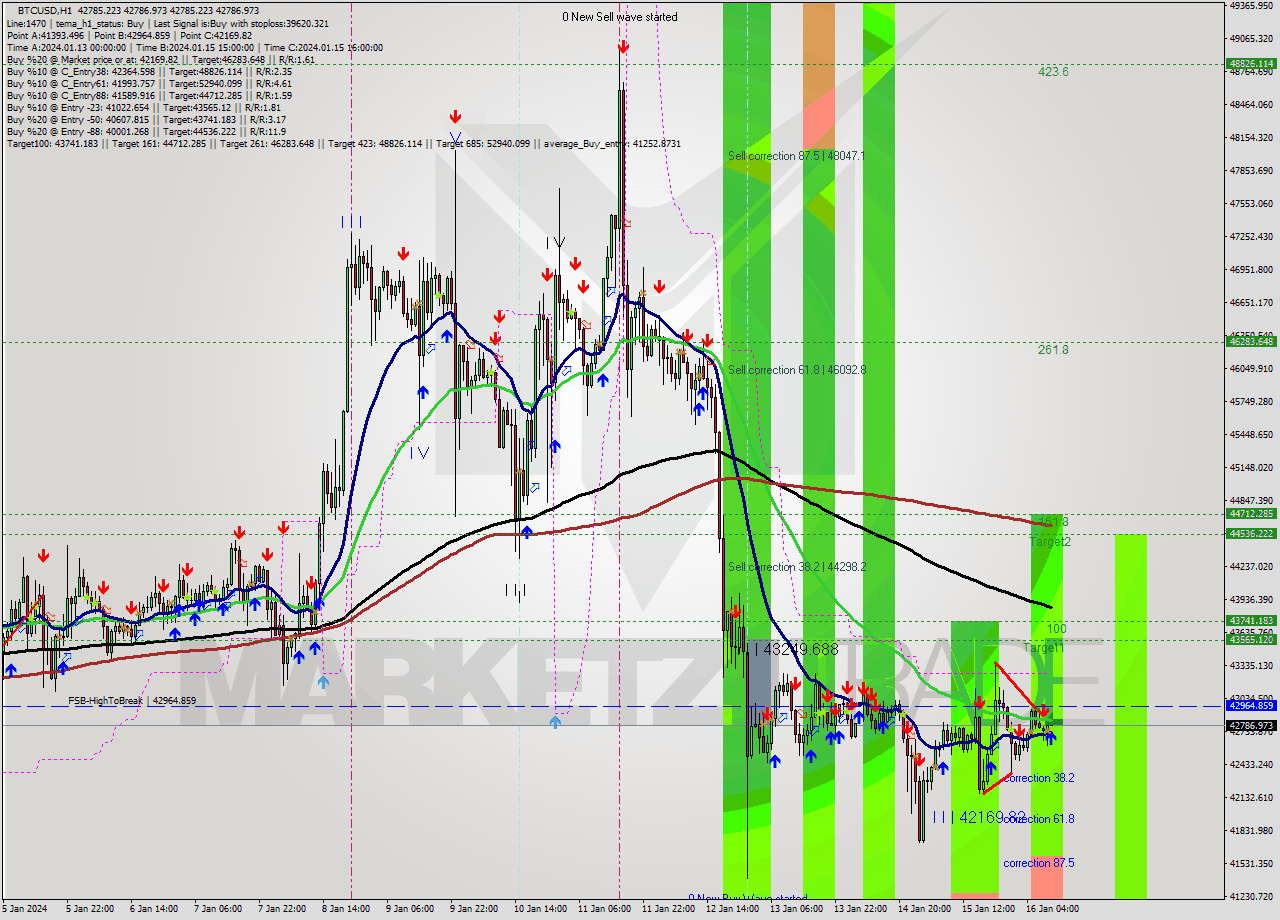Click the 45148.200 price axis value
1280x920 pixels.
1251,468
